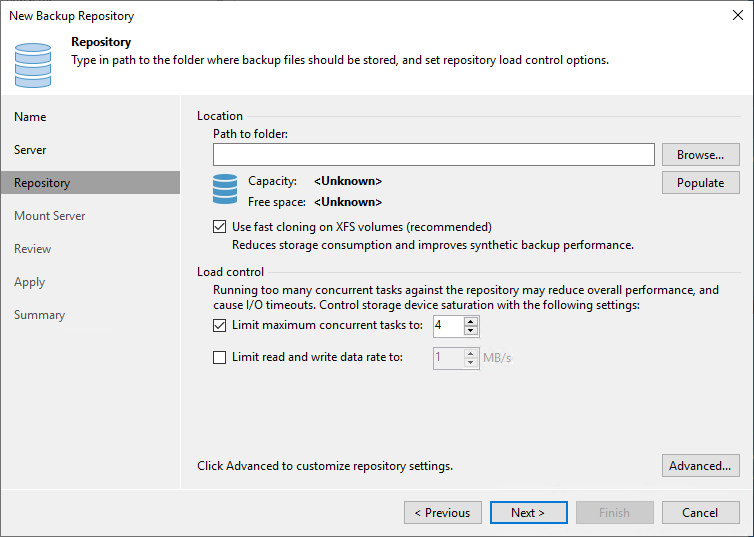754x537 pixels.
Task: Go to the Server step
Action: click(30, 150)
